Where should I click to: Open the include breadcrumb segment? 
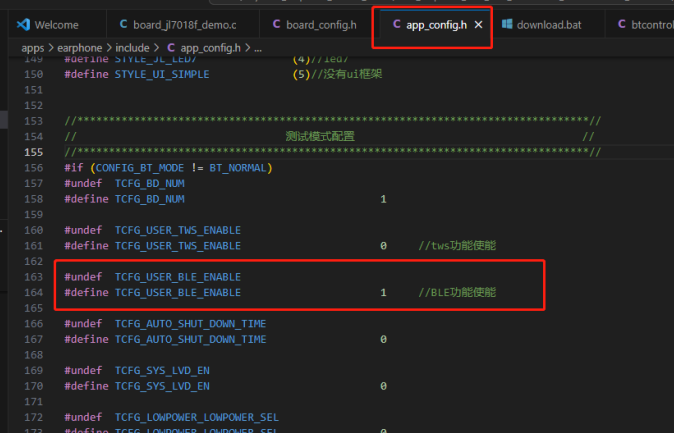[132, 48]
